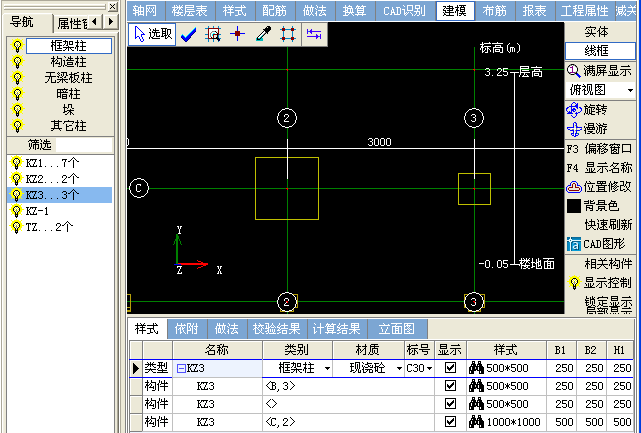
Task: Toggle light bulb next to 框架柱
Action: (x=17, y=46)
